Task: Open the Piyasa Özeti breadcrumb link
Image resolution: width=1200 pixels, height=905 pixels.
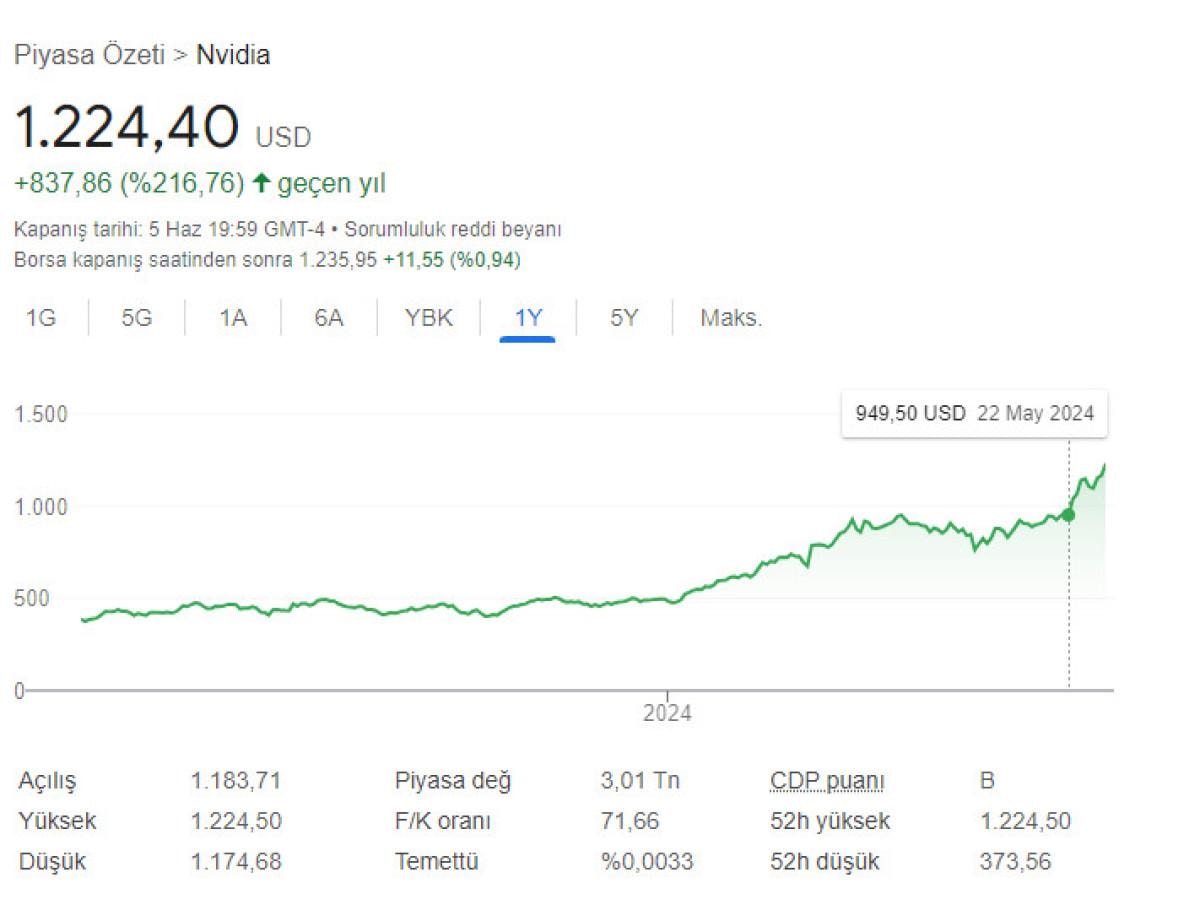Action: coord(89,55)
